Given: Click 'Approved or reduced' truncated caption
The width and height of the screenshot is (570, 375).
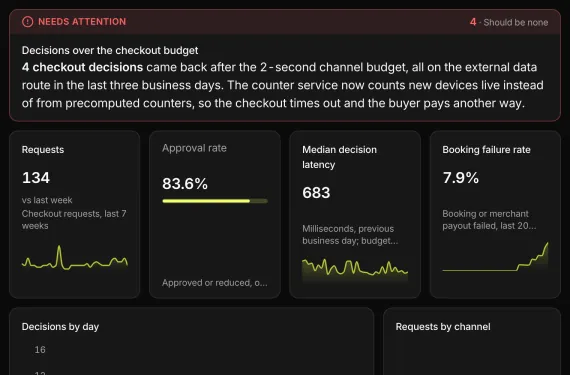Looking at the screenshot, I should click(x=215, y=283).
